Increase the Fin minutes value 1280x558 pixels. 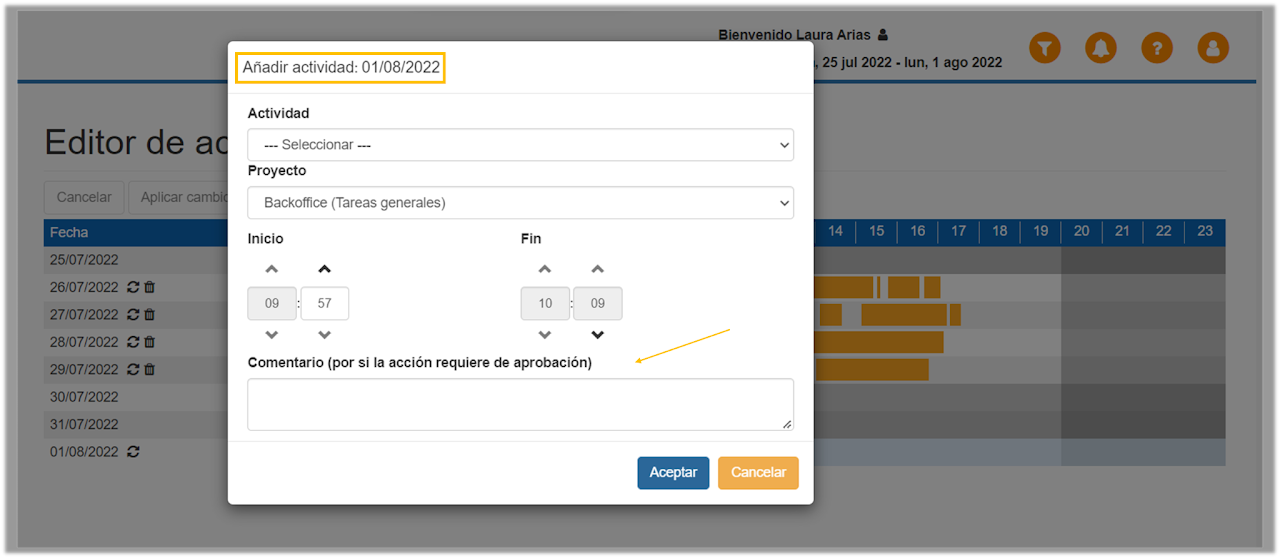(x=597, y=270)
